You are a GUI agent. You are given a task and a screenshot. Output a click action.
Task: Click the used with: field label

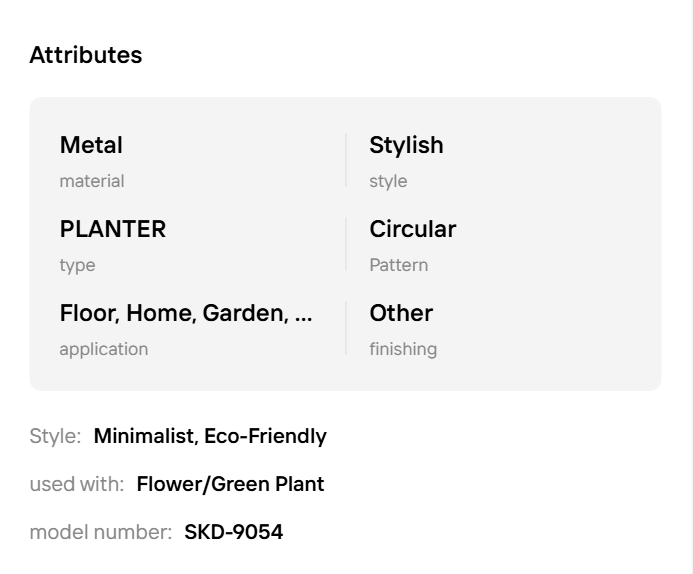click(76, 484)
